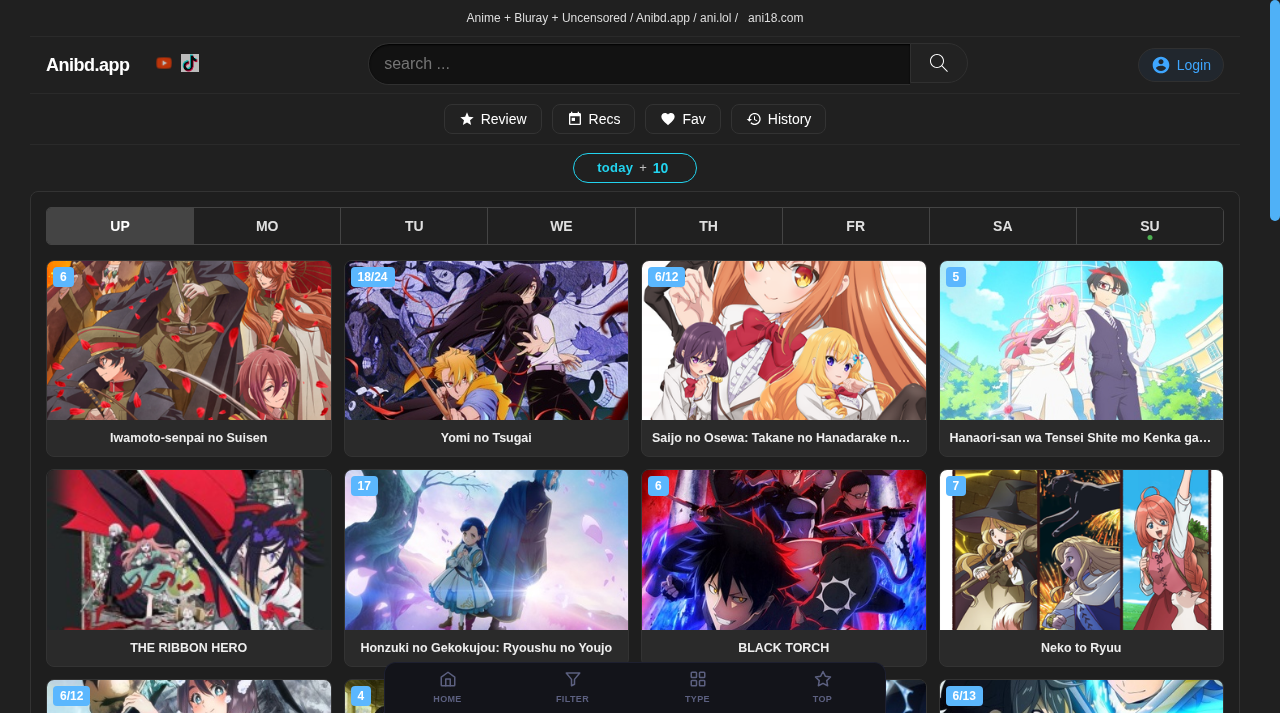This screenshot has width=1280, height=713.
Task: Click the today + 10 pill
Action: point(635,168)
